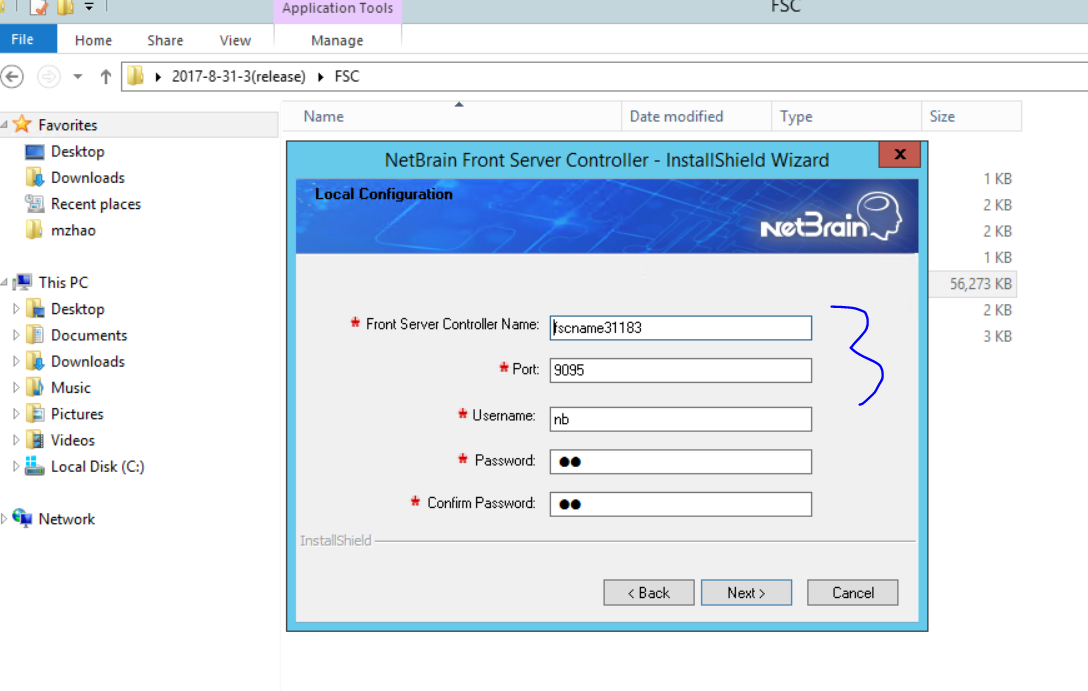This screenshot has height=691, width=1088.
Task: Select Local Disk (C:) entry
Action: pos(98,467)
